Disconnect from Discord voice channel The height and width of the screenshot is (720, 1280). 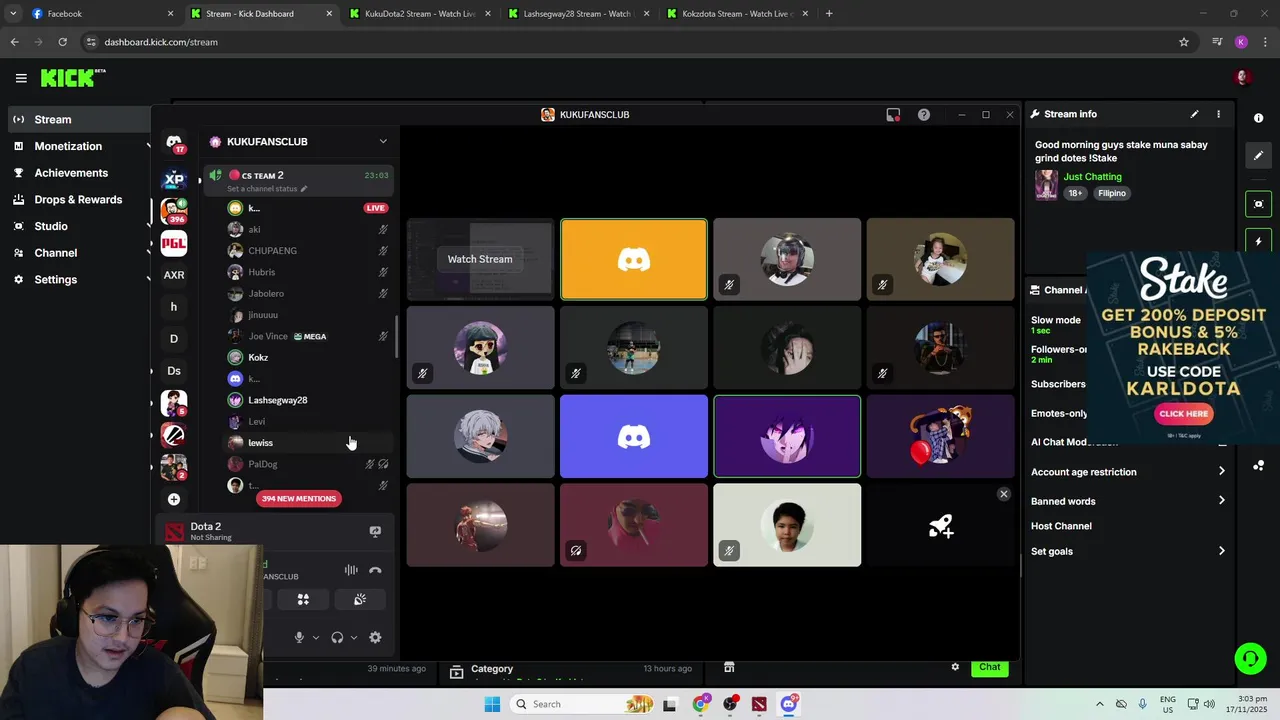pos(375,570)
